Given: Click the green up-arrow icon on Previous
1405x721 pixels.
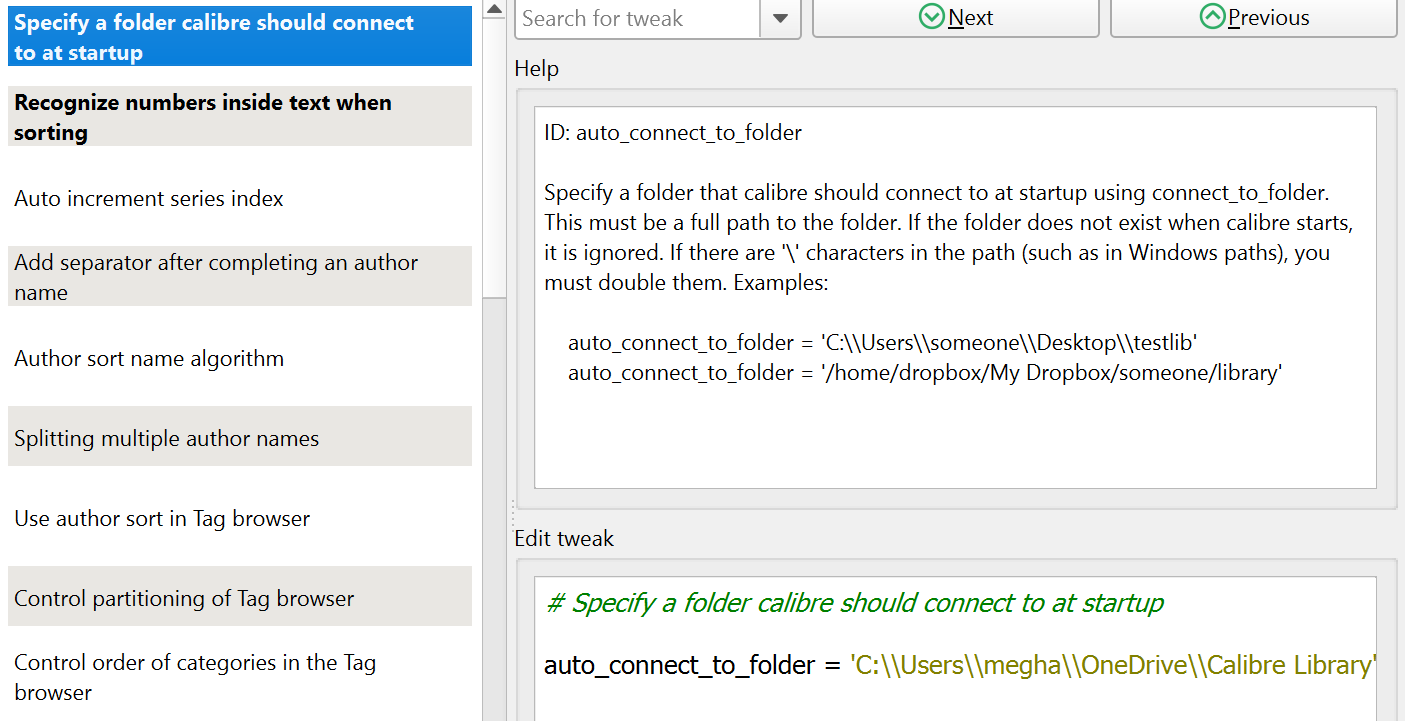Looking at the screenshot, I should pos(1212,17).
